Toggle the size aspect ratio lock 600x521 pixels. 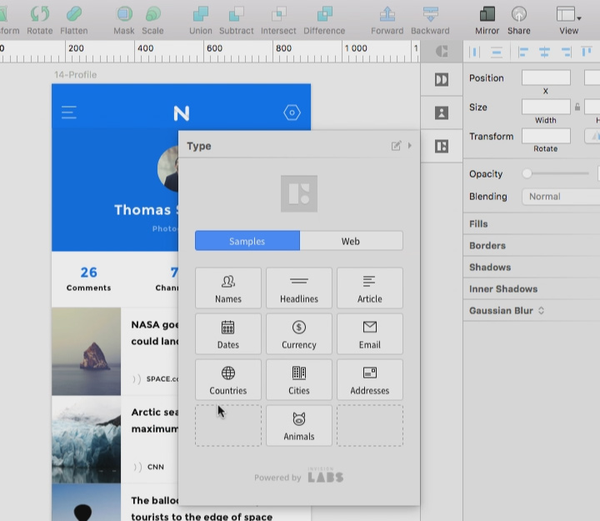pyautogui.click(x=577, y=107)
